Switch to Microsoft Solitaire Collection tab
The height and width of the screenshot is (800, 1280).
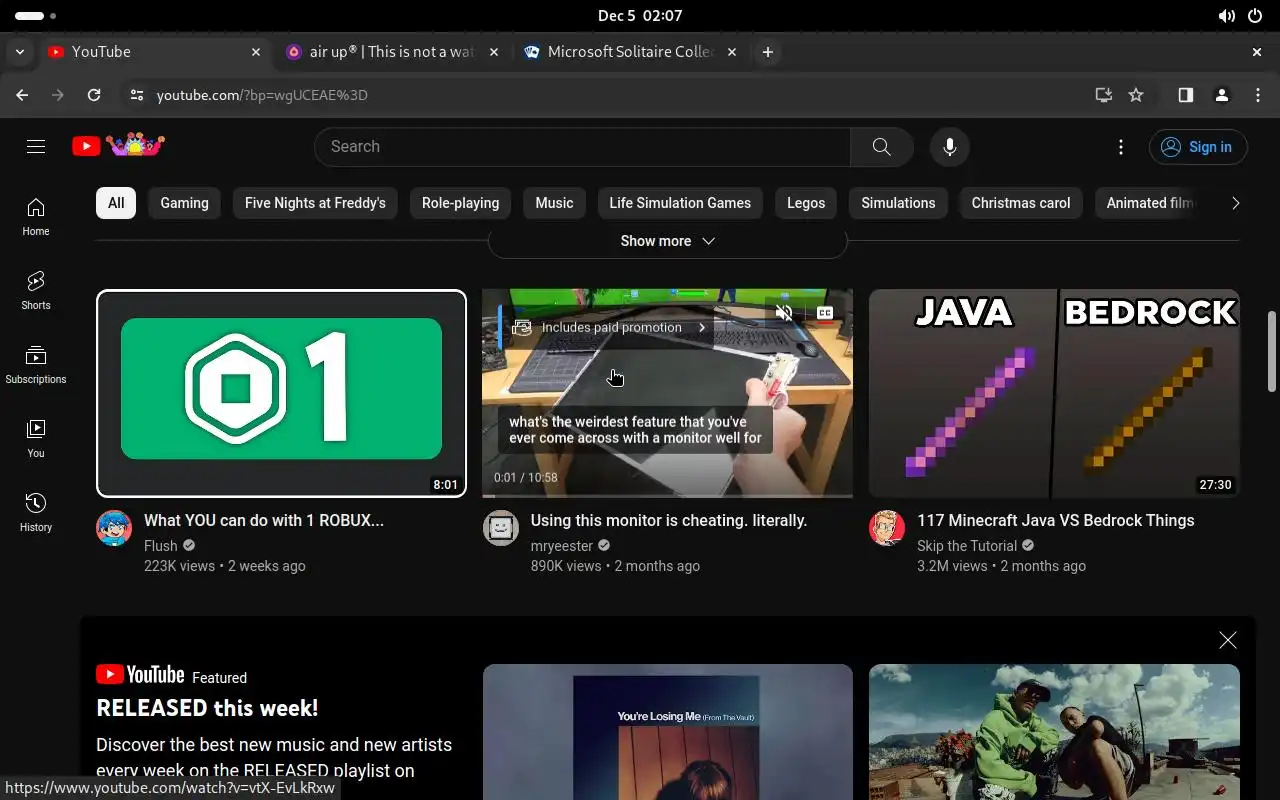pos(630,52)
